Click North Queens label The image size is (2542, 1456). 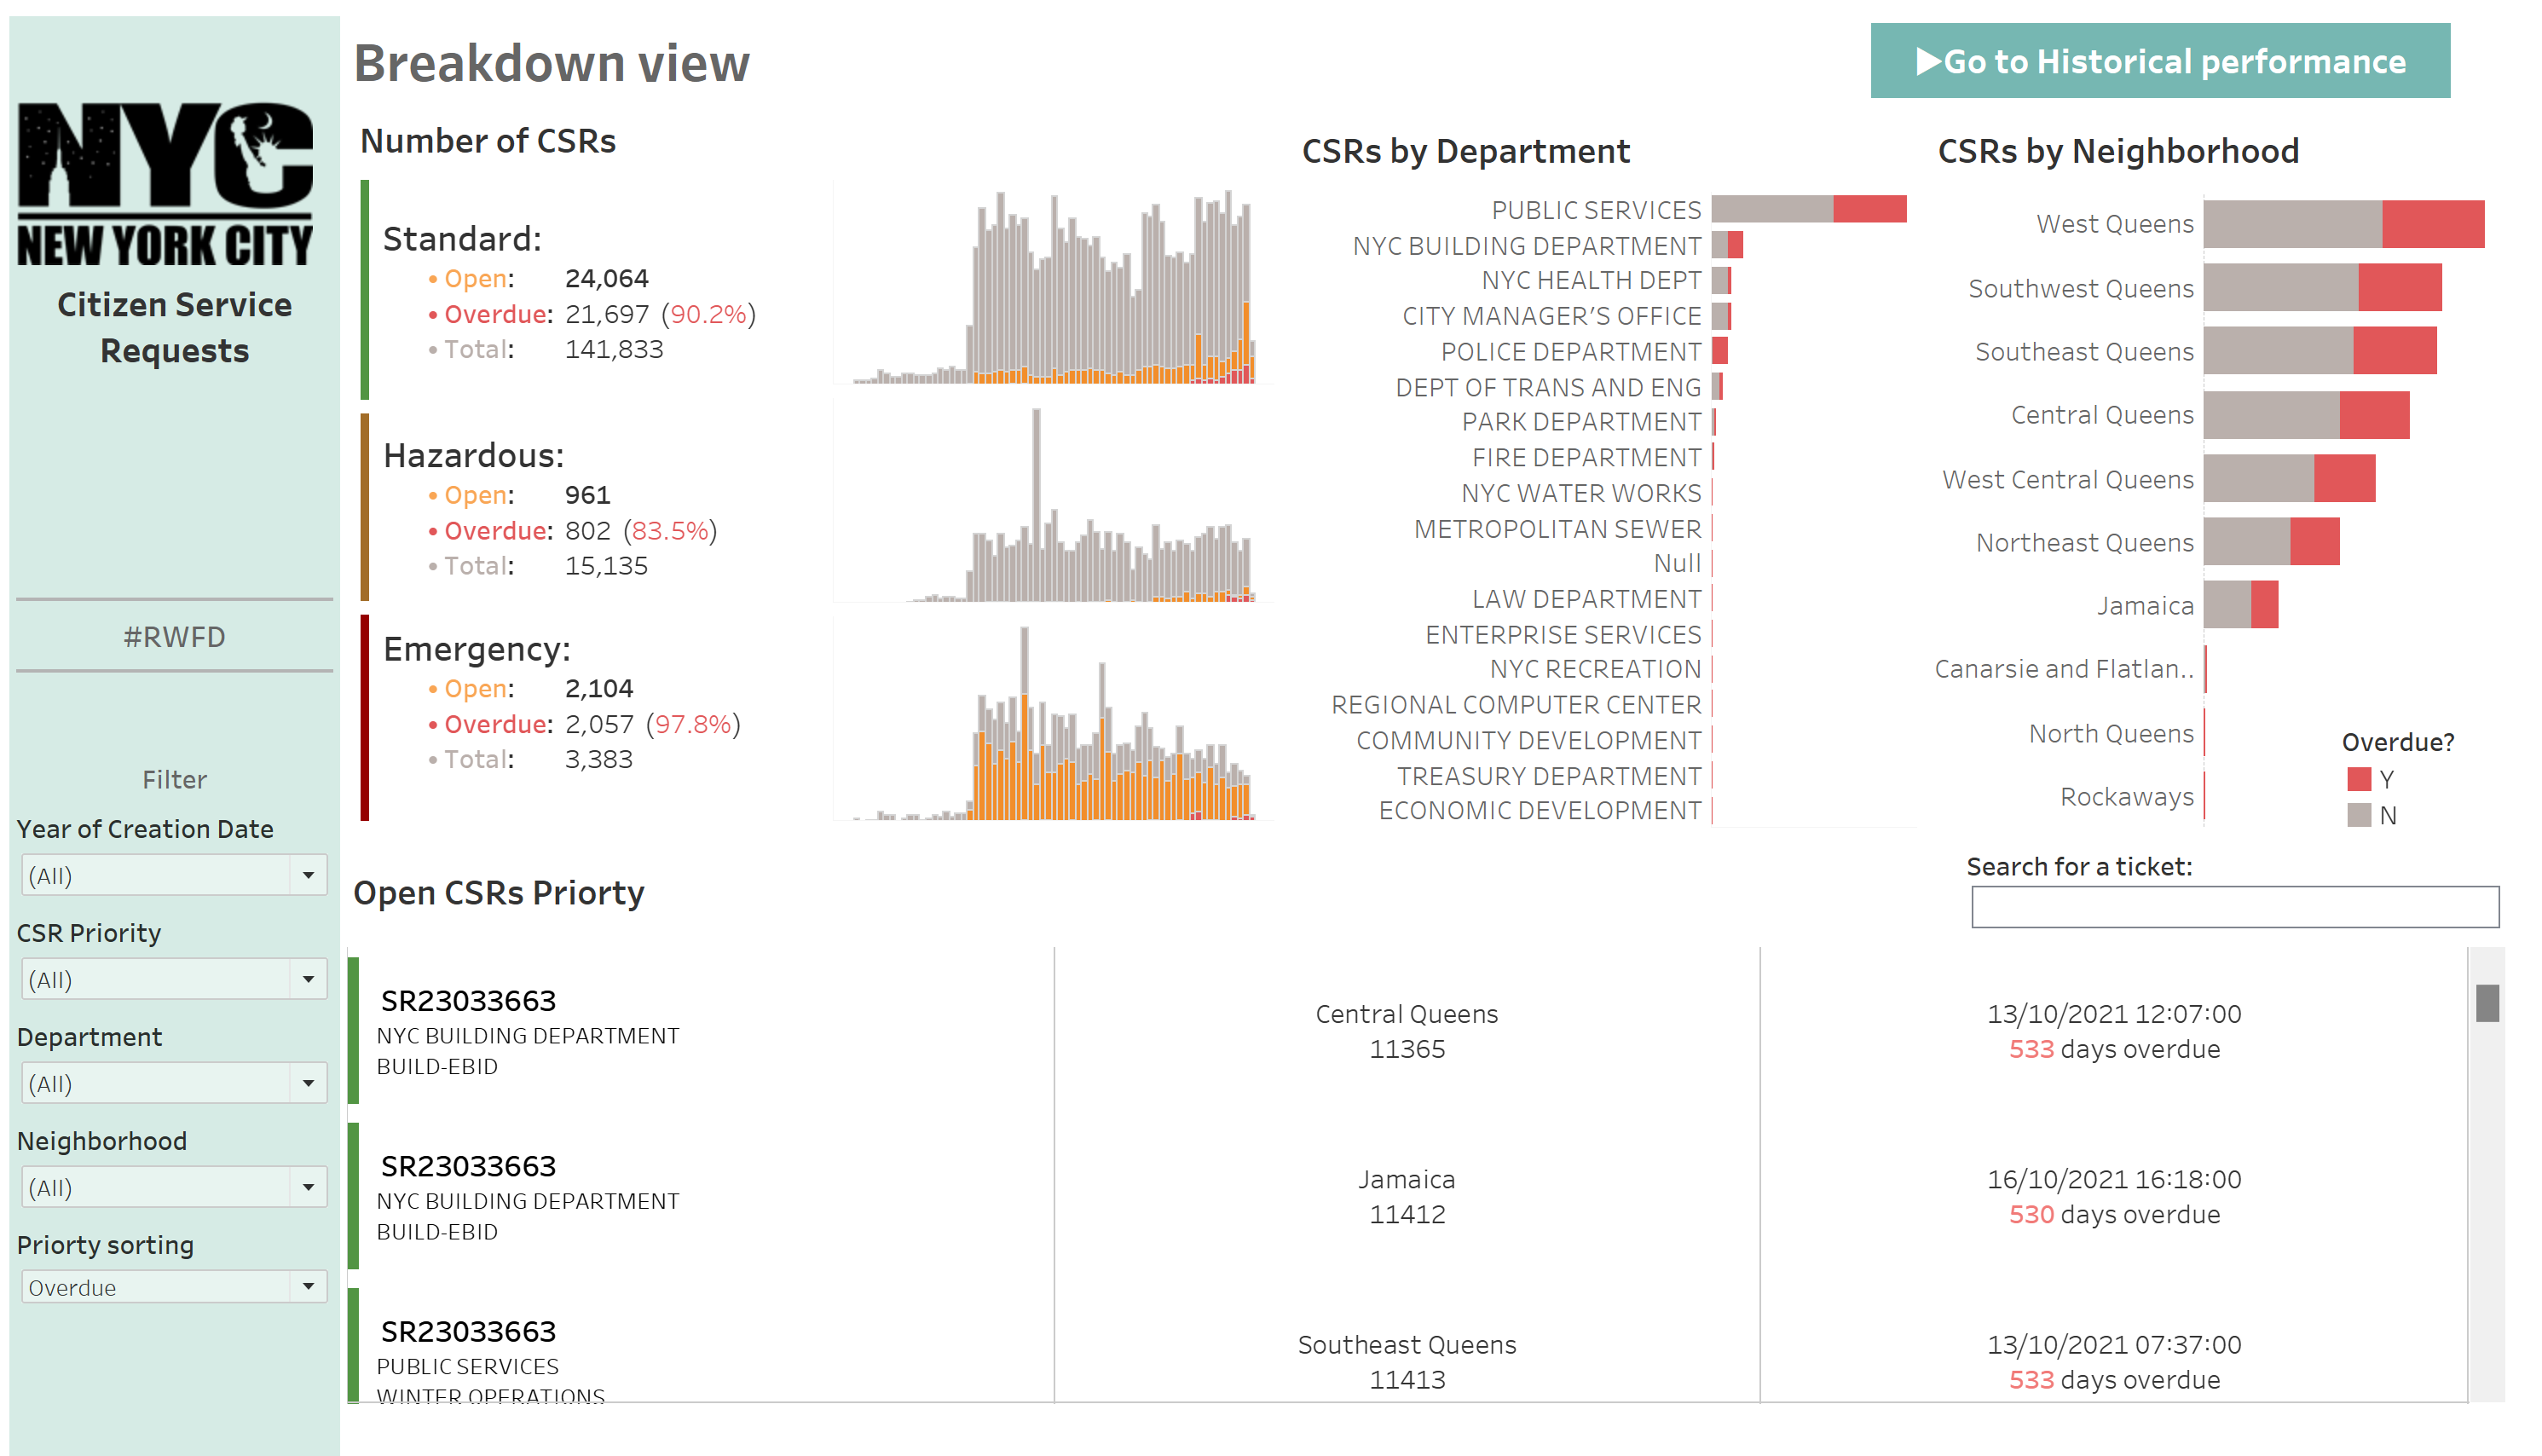click(2111, 734)
